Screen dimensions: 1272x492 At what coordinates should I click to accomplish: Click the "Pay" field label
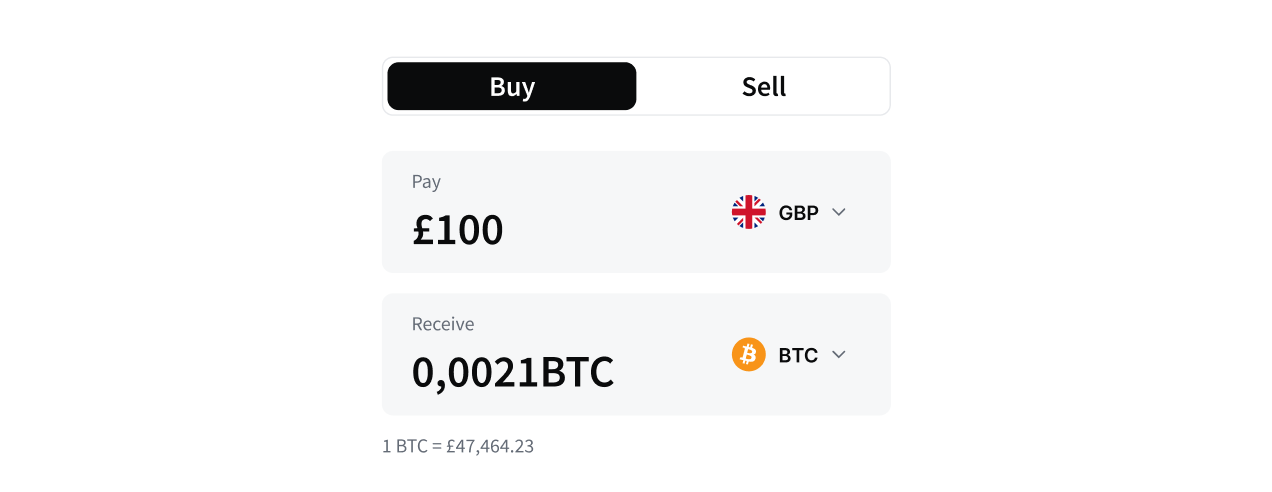tap(426, 182)
